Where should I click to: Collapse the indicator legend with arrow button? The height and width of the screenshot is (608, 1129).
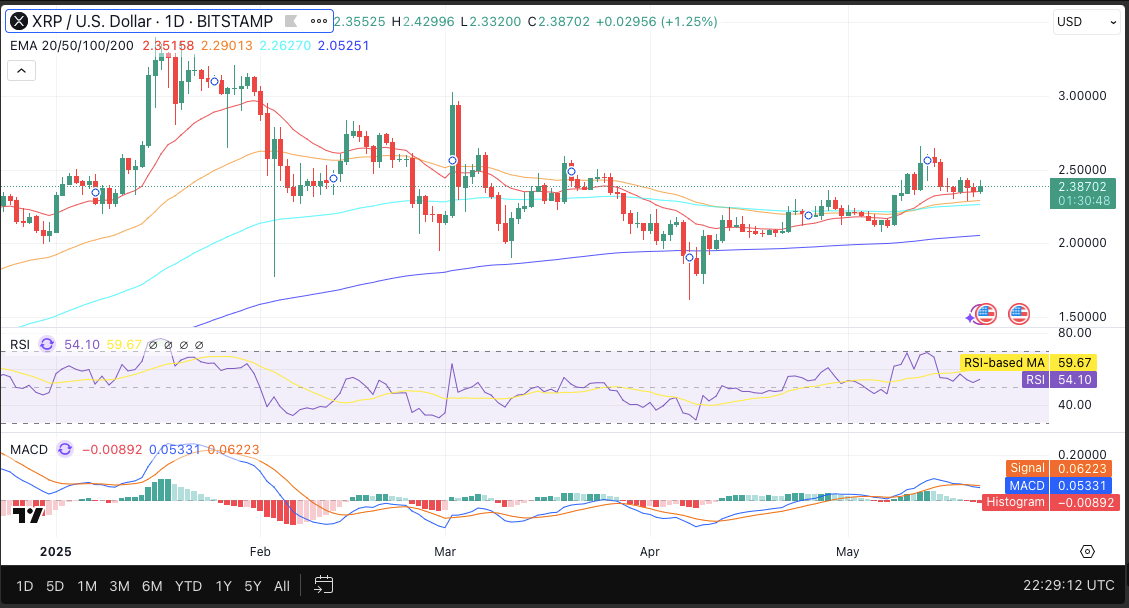22,71
